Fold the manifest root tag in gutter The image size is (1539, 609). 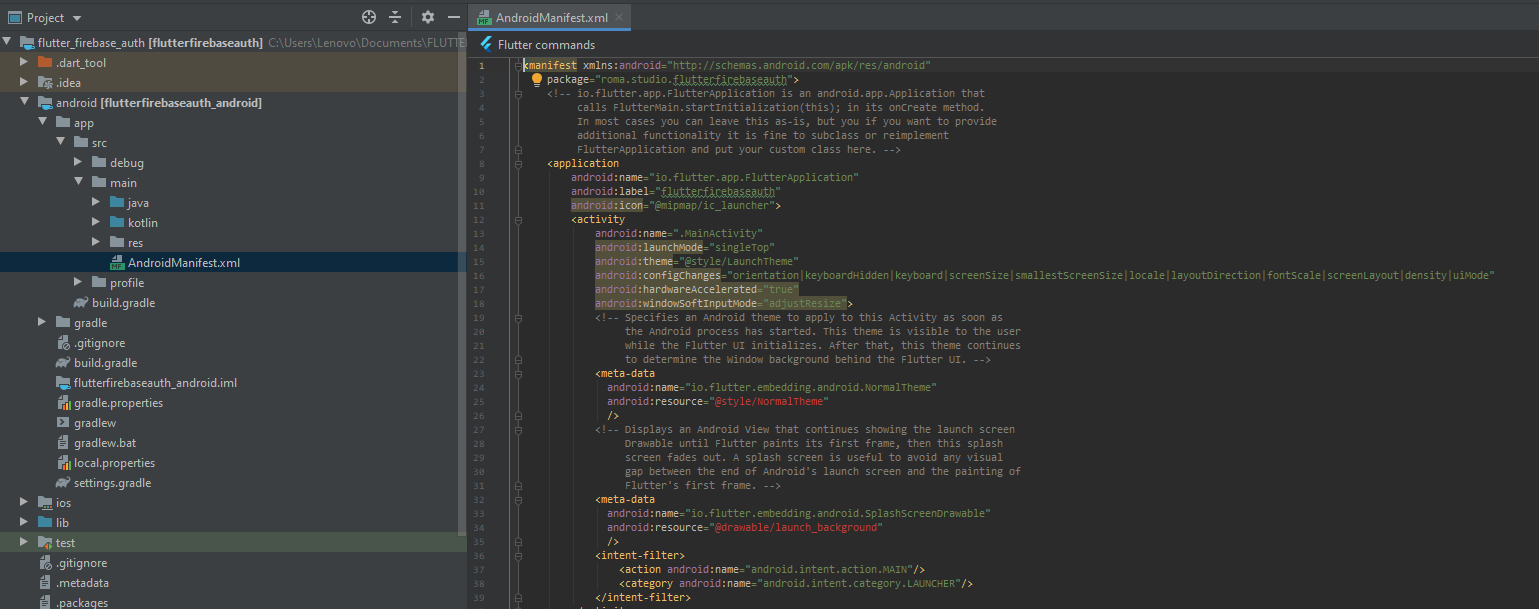coord(518,65)
